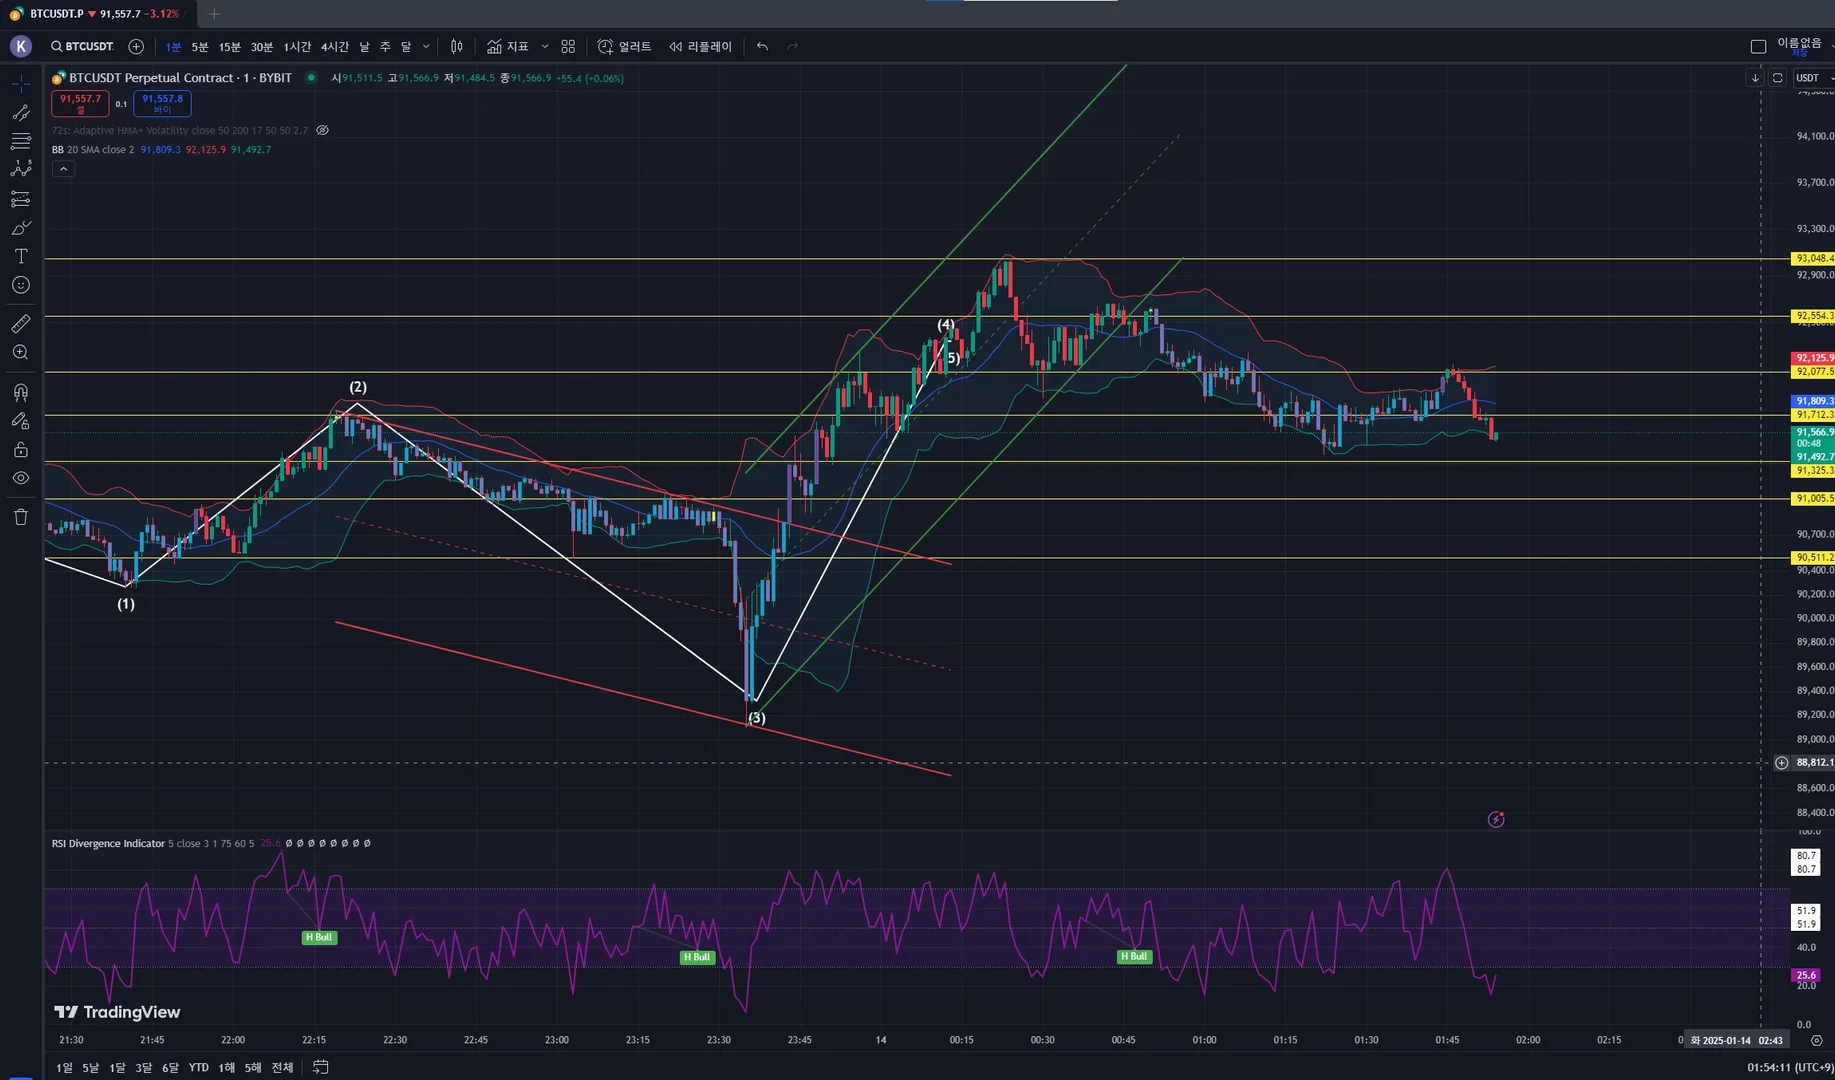Click the trash icon to remove drawings
Image resolution: width=1835 pixels, height=1080 pixels.
pyautogui.click(x=20, y=517)
